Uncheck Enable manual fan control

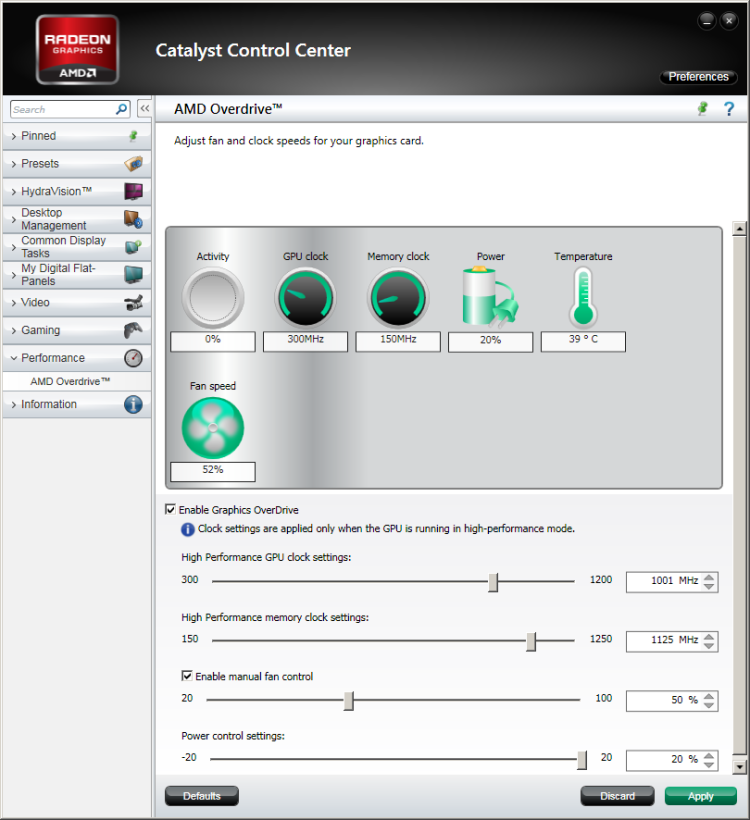coord(187,676)
